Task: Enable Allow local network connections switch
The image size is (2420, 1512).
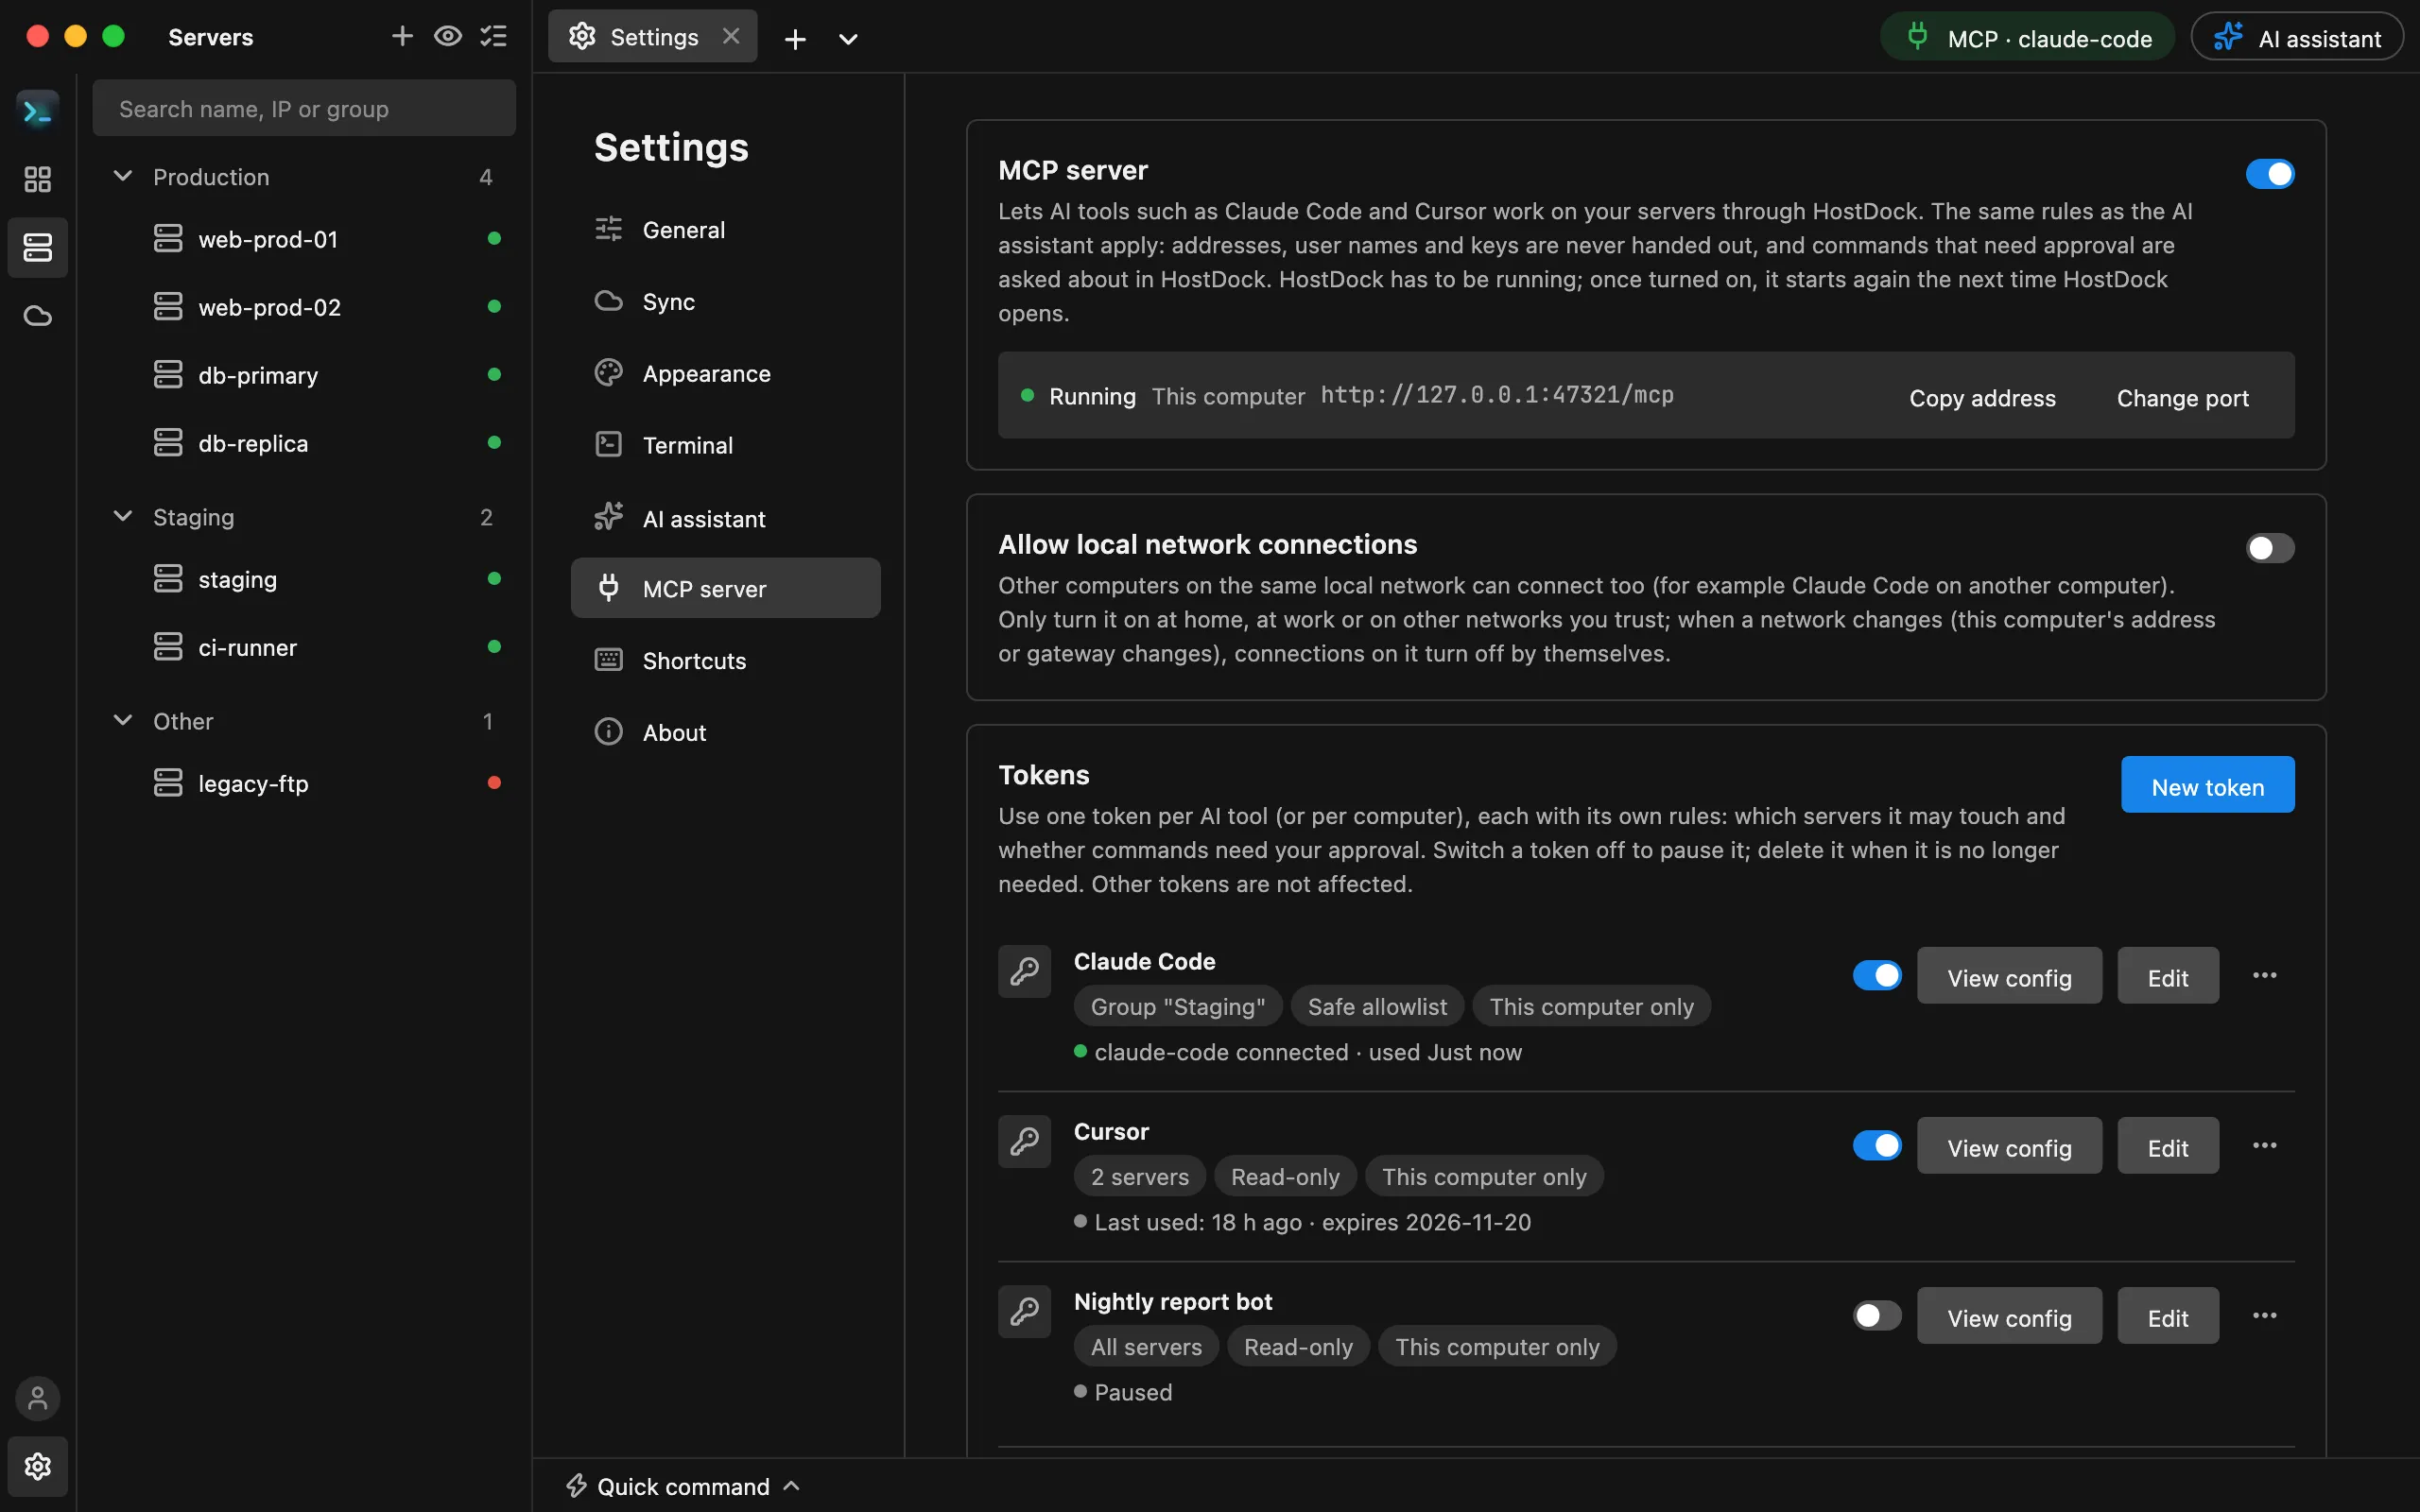Action: click(2270, 548)
